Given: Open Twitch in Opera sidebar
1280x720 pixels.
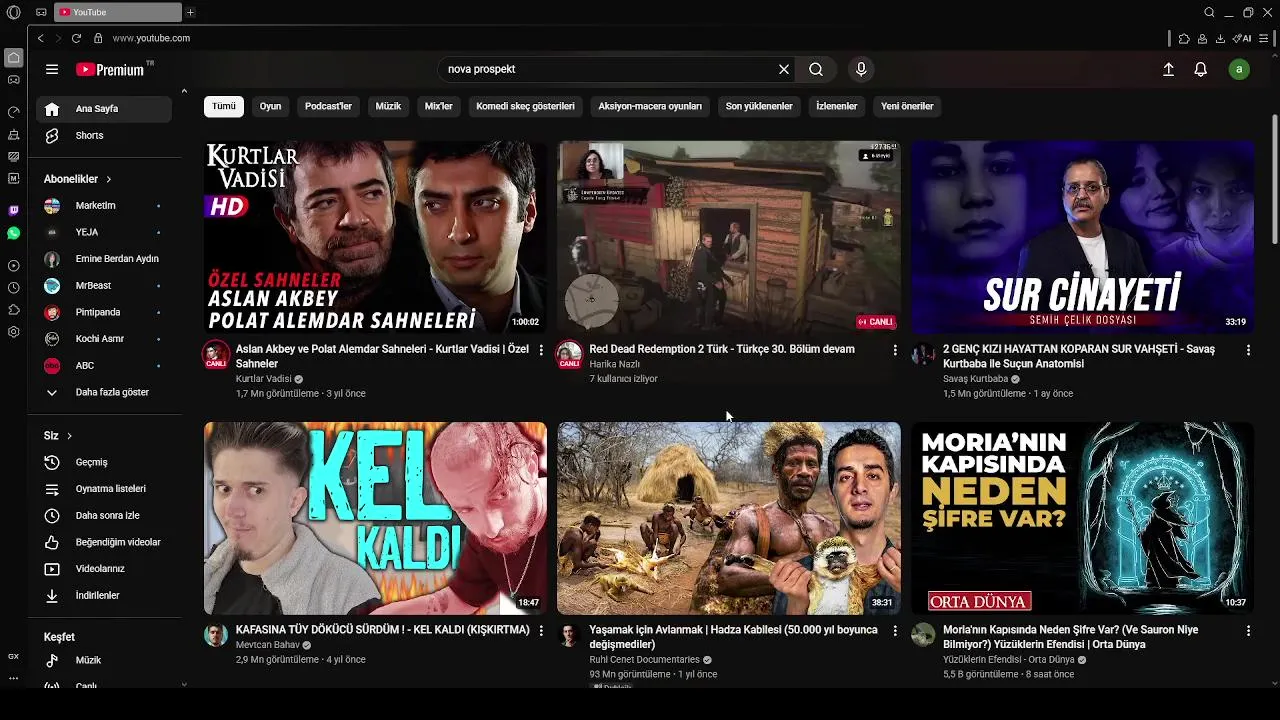Looking at the screenshot, I should (x=13, y=211).
